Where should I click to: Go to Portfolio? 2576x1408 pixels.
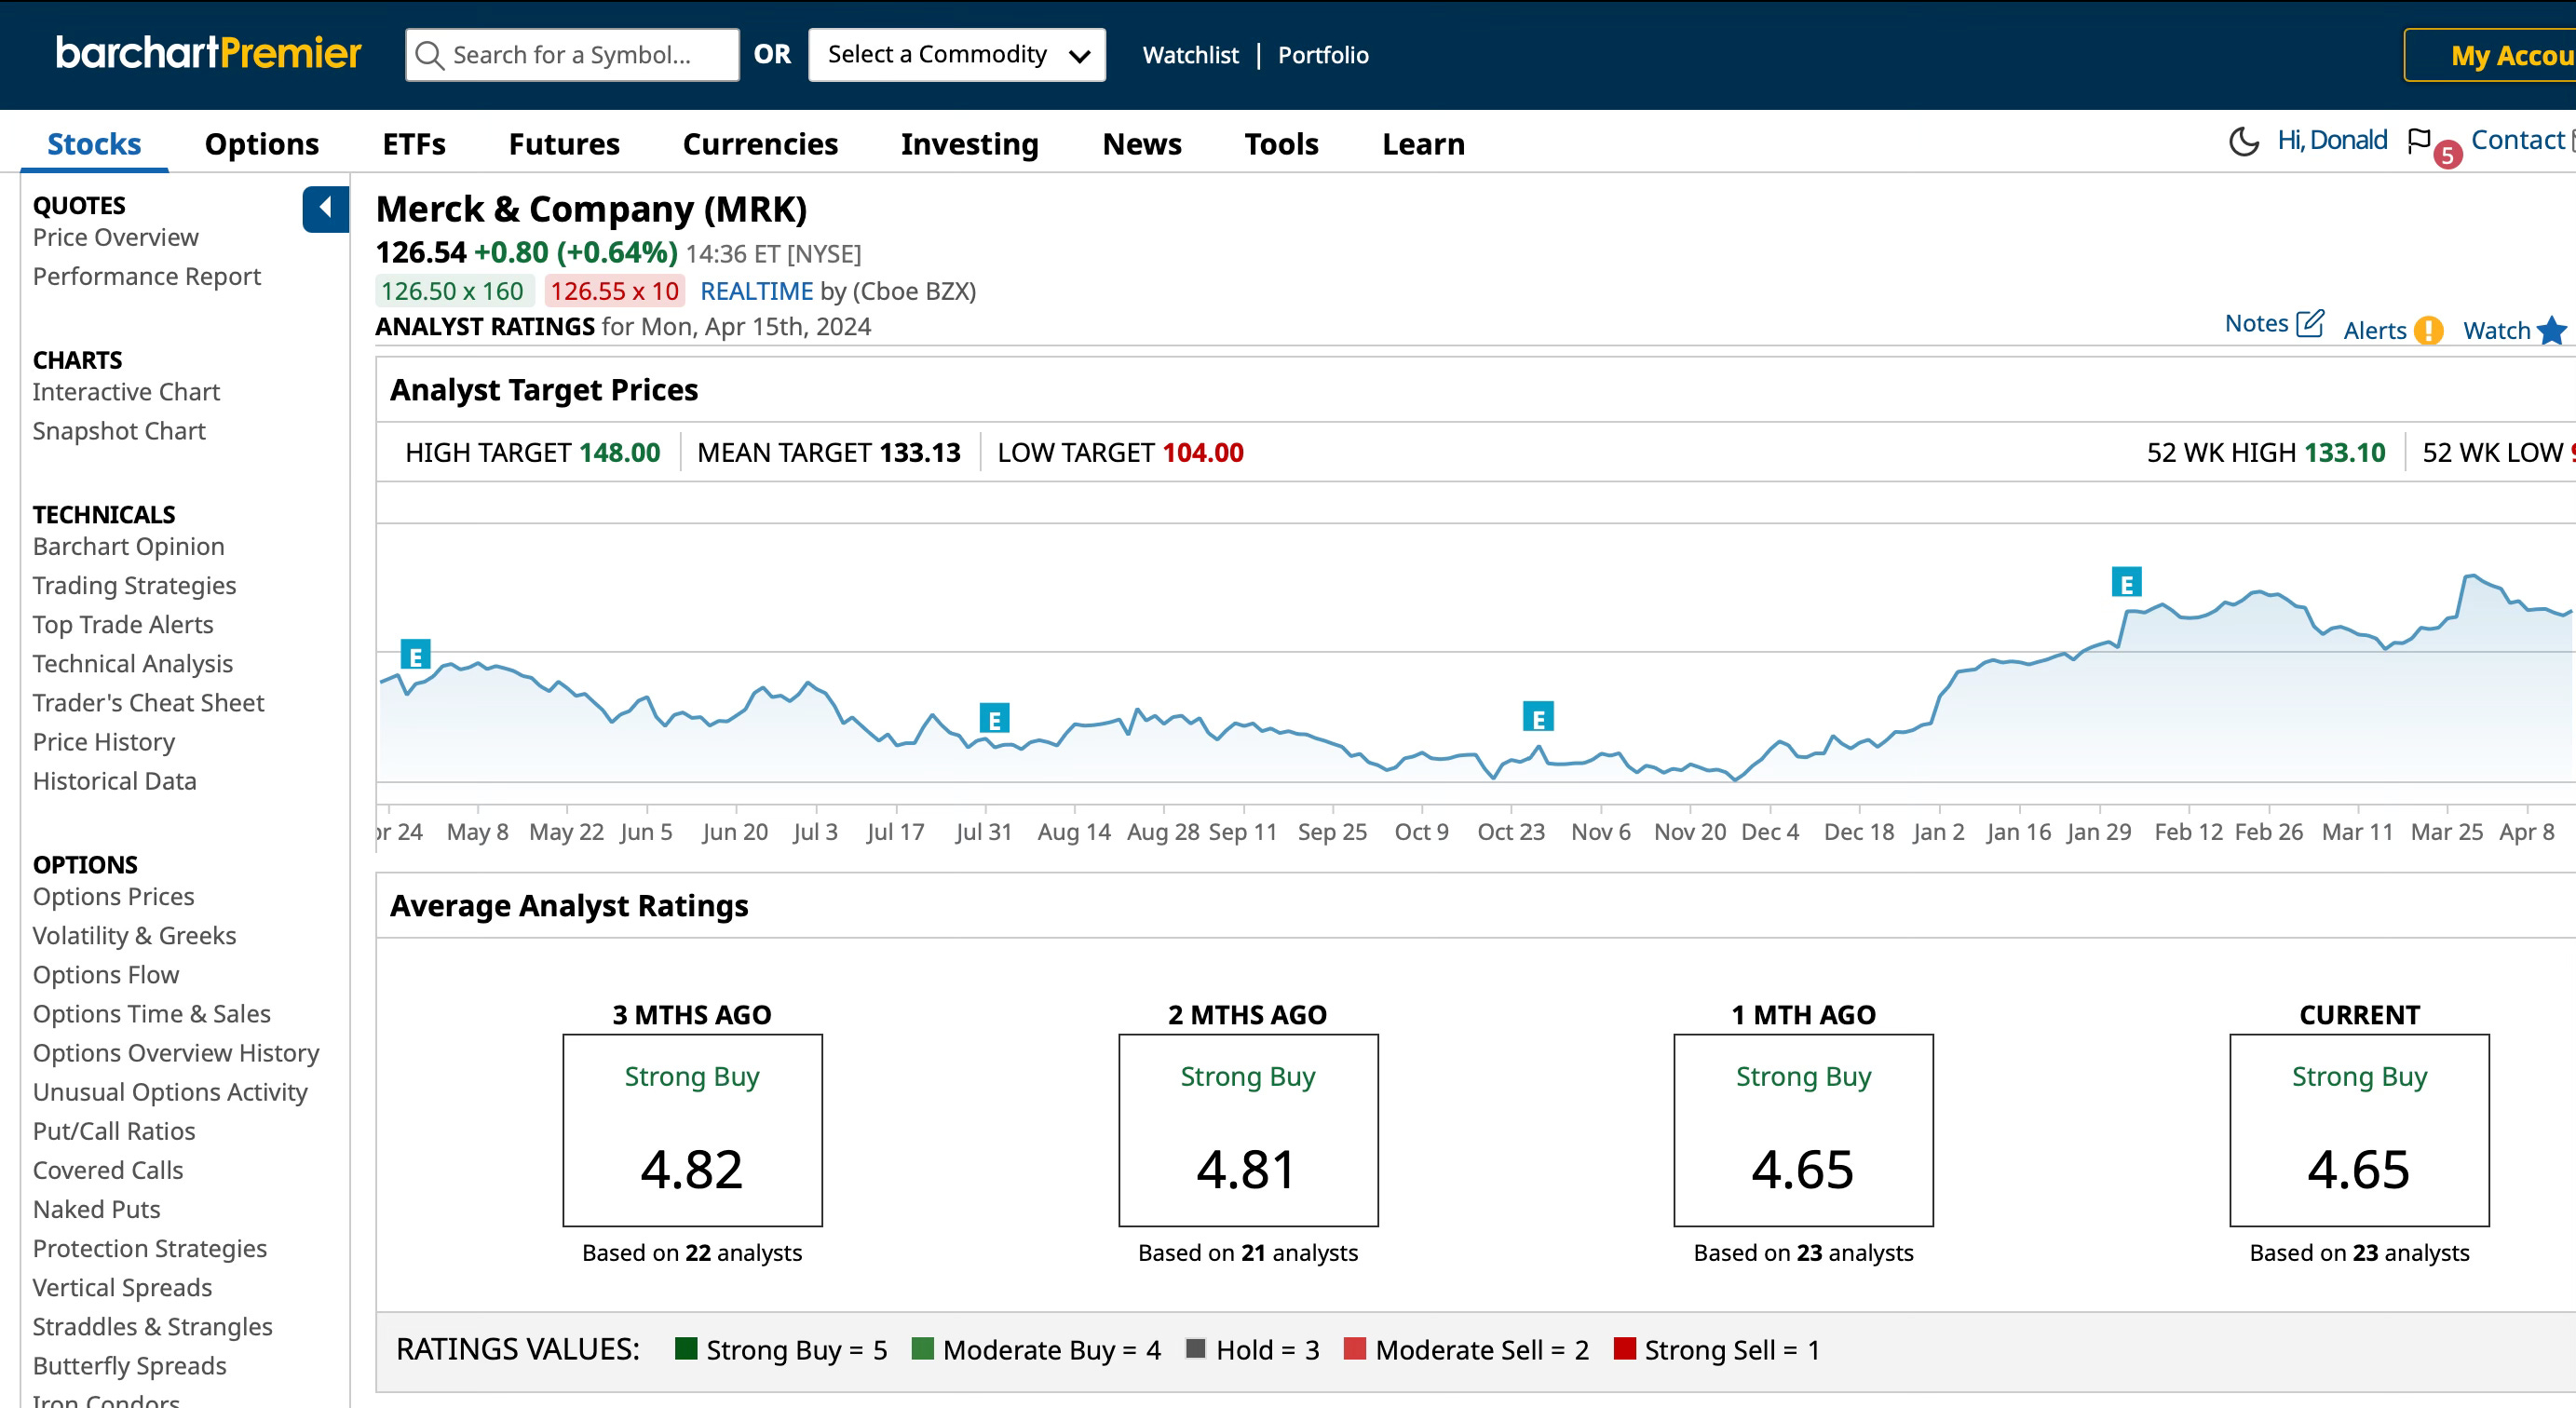point(1323,55)
